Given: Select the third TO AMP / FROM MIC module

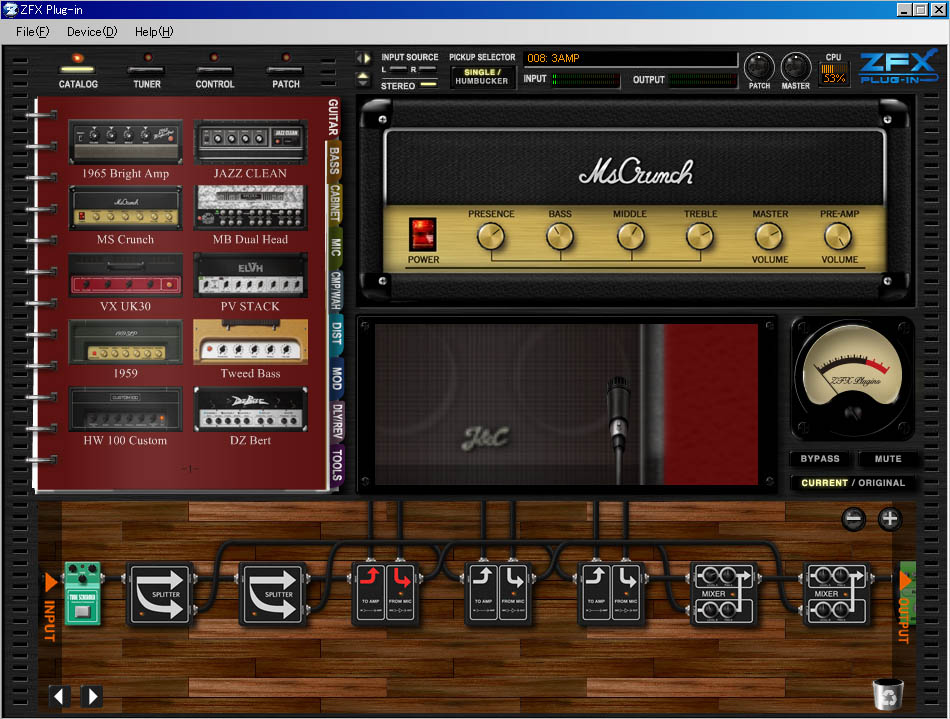Looking at the screenshot, I should (x=611, y=594).
